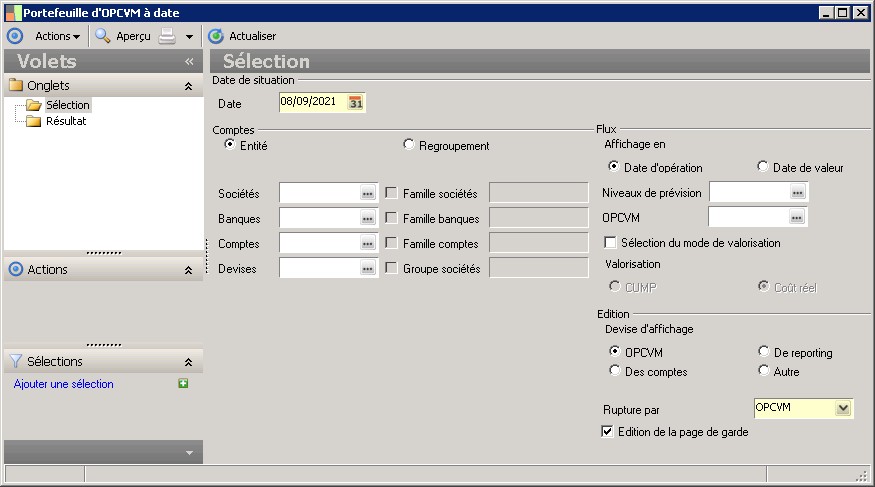Open the OPCVM lookup ellipsis button
This screenshot has height=487, width=875.
pyautogui.click(x=796, y=218)
